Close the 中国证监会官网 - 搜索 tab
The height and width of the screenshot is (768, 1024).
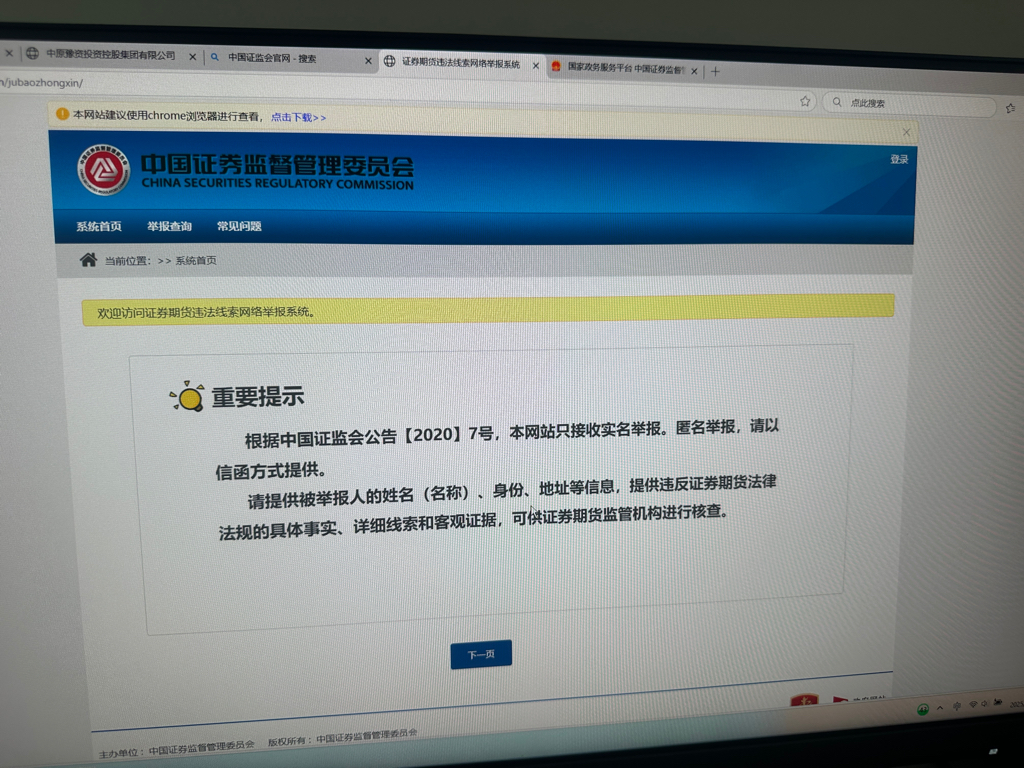(x=368, y=61)
